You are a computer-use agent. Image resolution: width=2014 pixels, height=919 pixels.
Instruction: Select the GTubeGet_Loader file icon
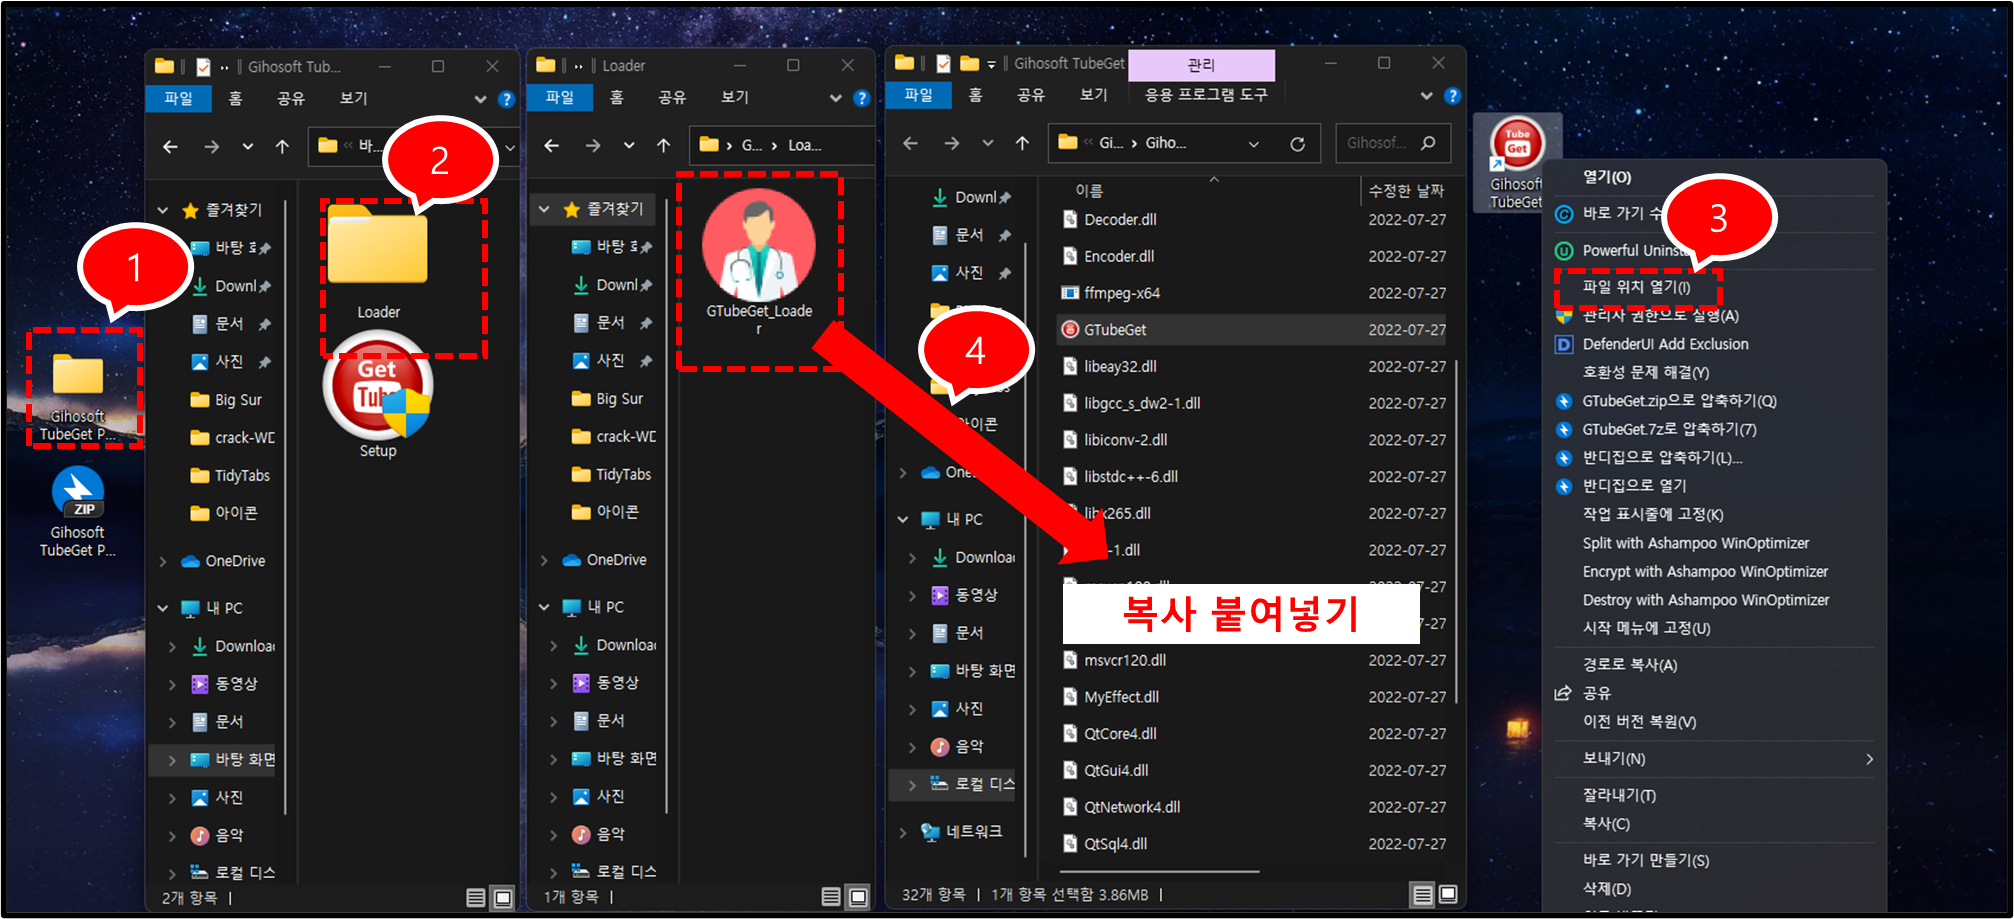(759, 262)
